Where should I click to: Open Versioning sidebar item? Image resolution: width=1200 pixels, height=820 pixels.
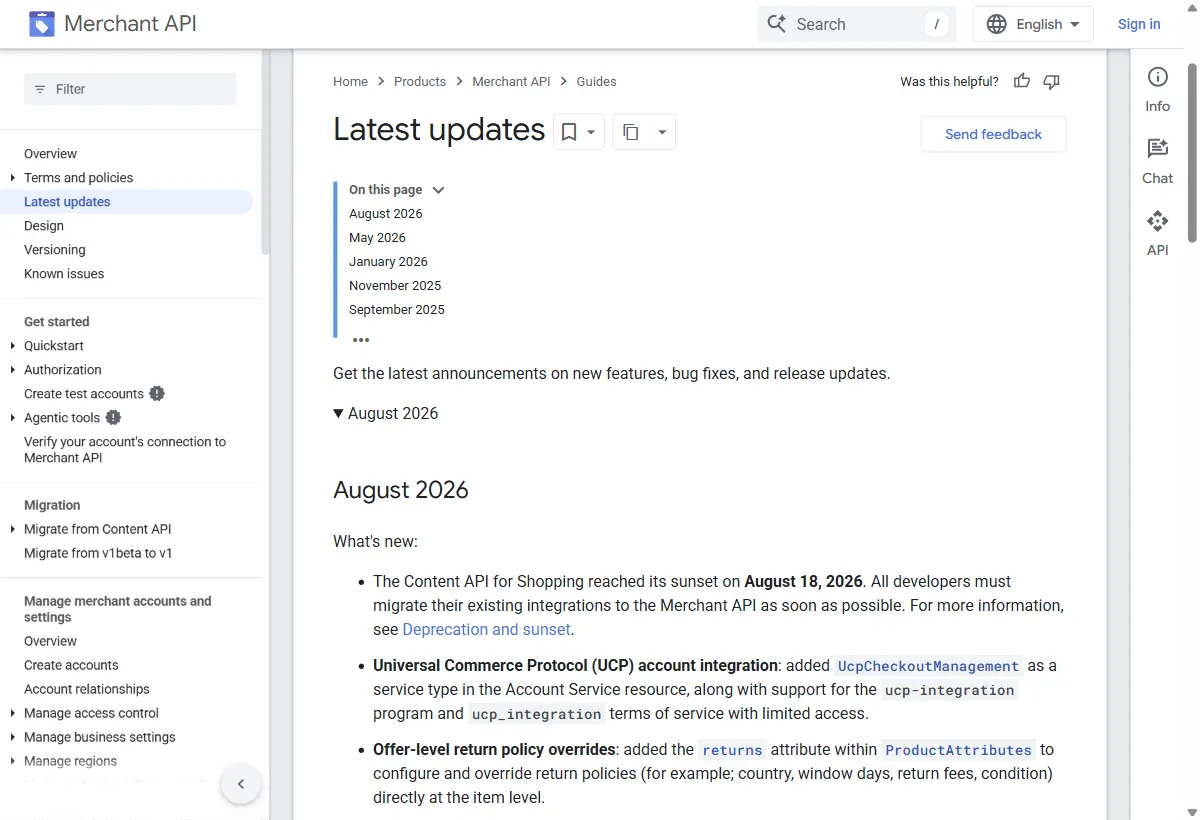pos(55,250)
